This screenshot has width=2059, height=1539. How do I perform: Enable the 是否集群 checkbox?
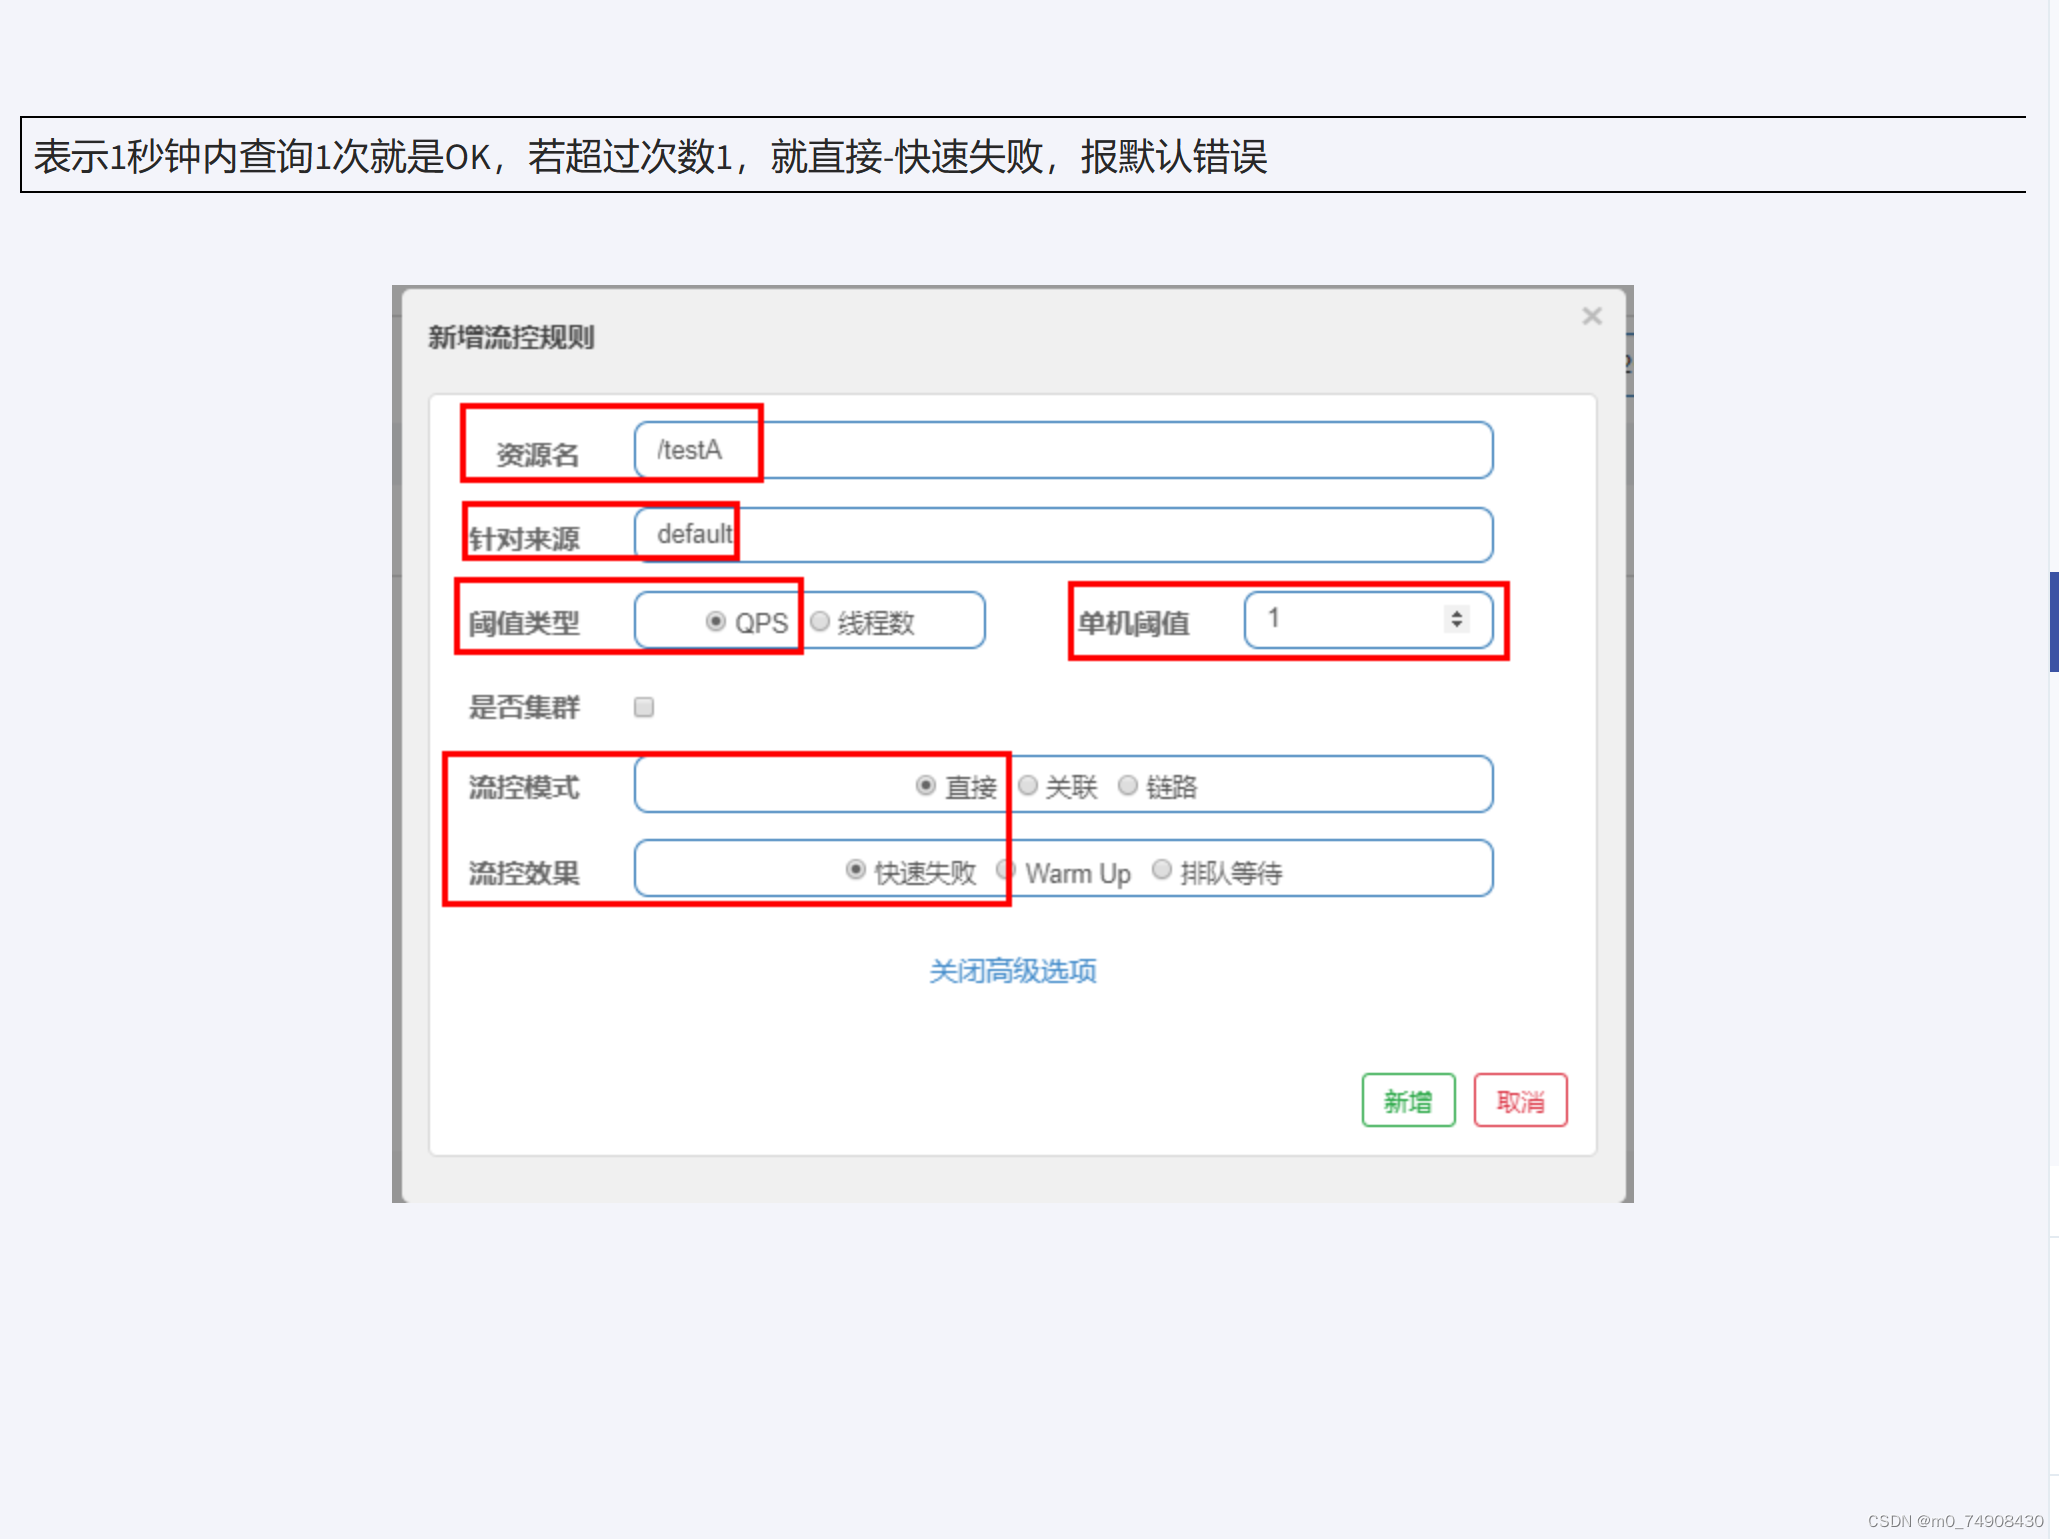click(x=644, y=707)
